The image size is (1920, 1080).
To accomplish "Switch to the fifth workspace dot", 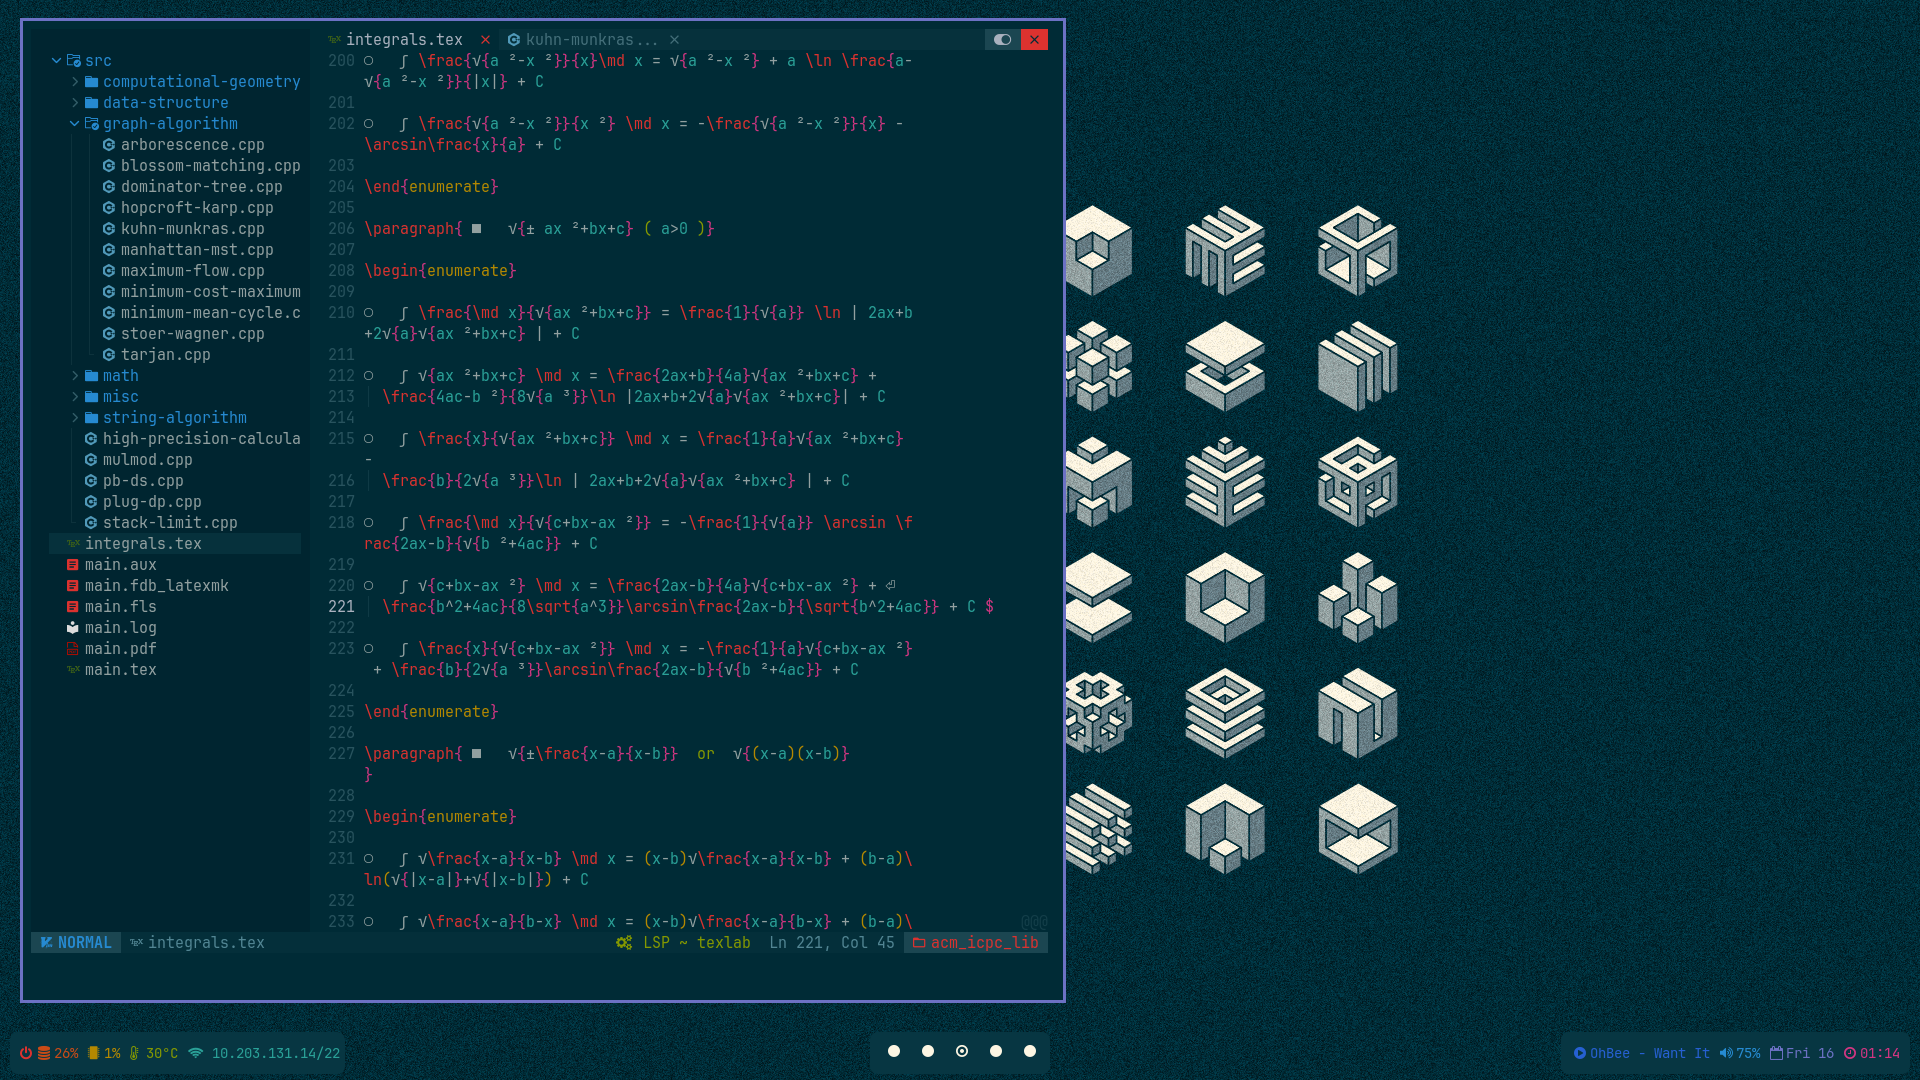I will pos(1030,1051).
